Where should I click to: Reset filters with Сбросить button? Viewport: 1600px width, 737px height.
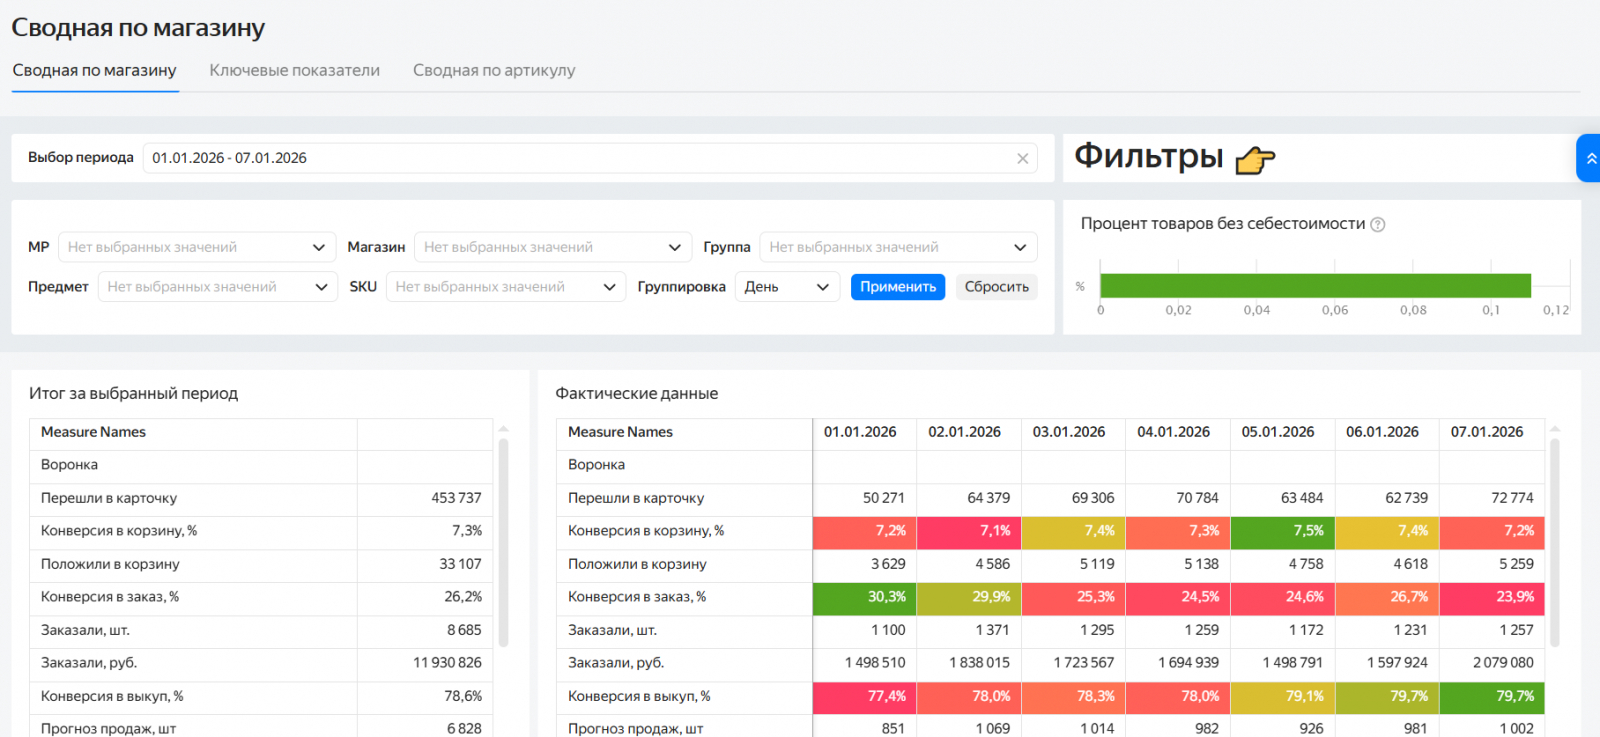point(996,287)
